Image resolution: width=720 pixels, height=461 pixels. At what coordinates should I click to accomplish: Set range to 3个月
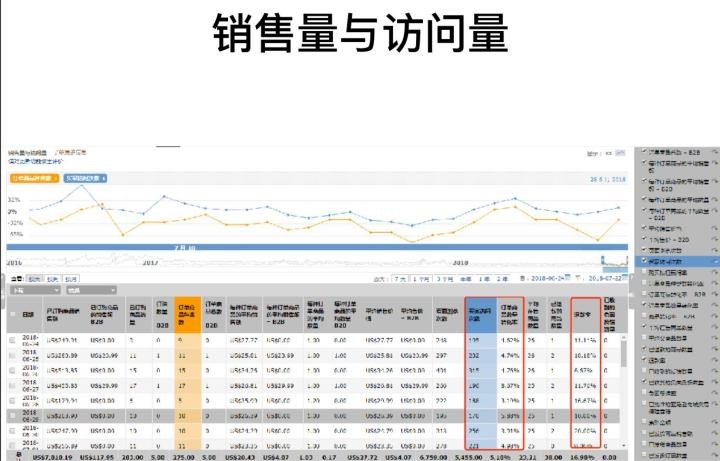click(444, 279)
